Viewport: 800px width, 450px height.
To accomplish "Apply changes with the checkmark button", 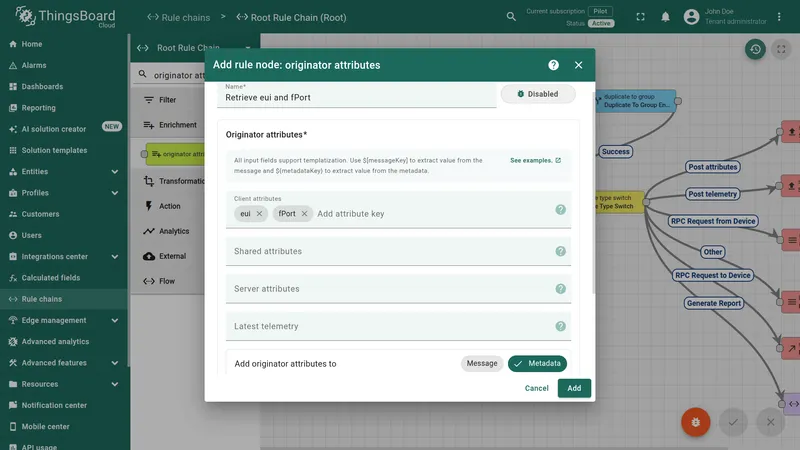I will coord(733,422).
